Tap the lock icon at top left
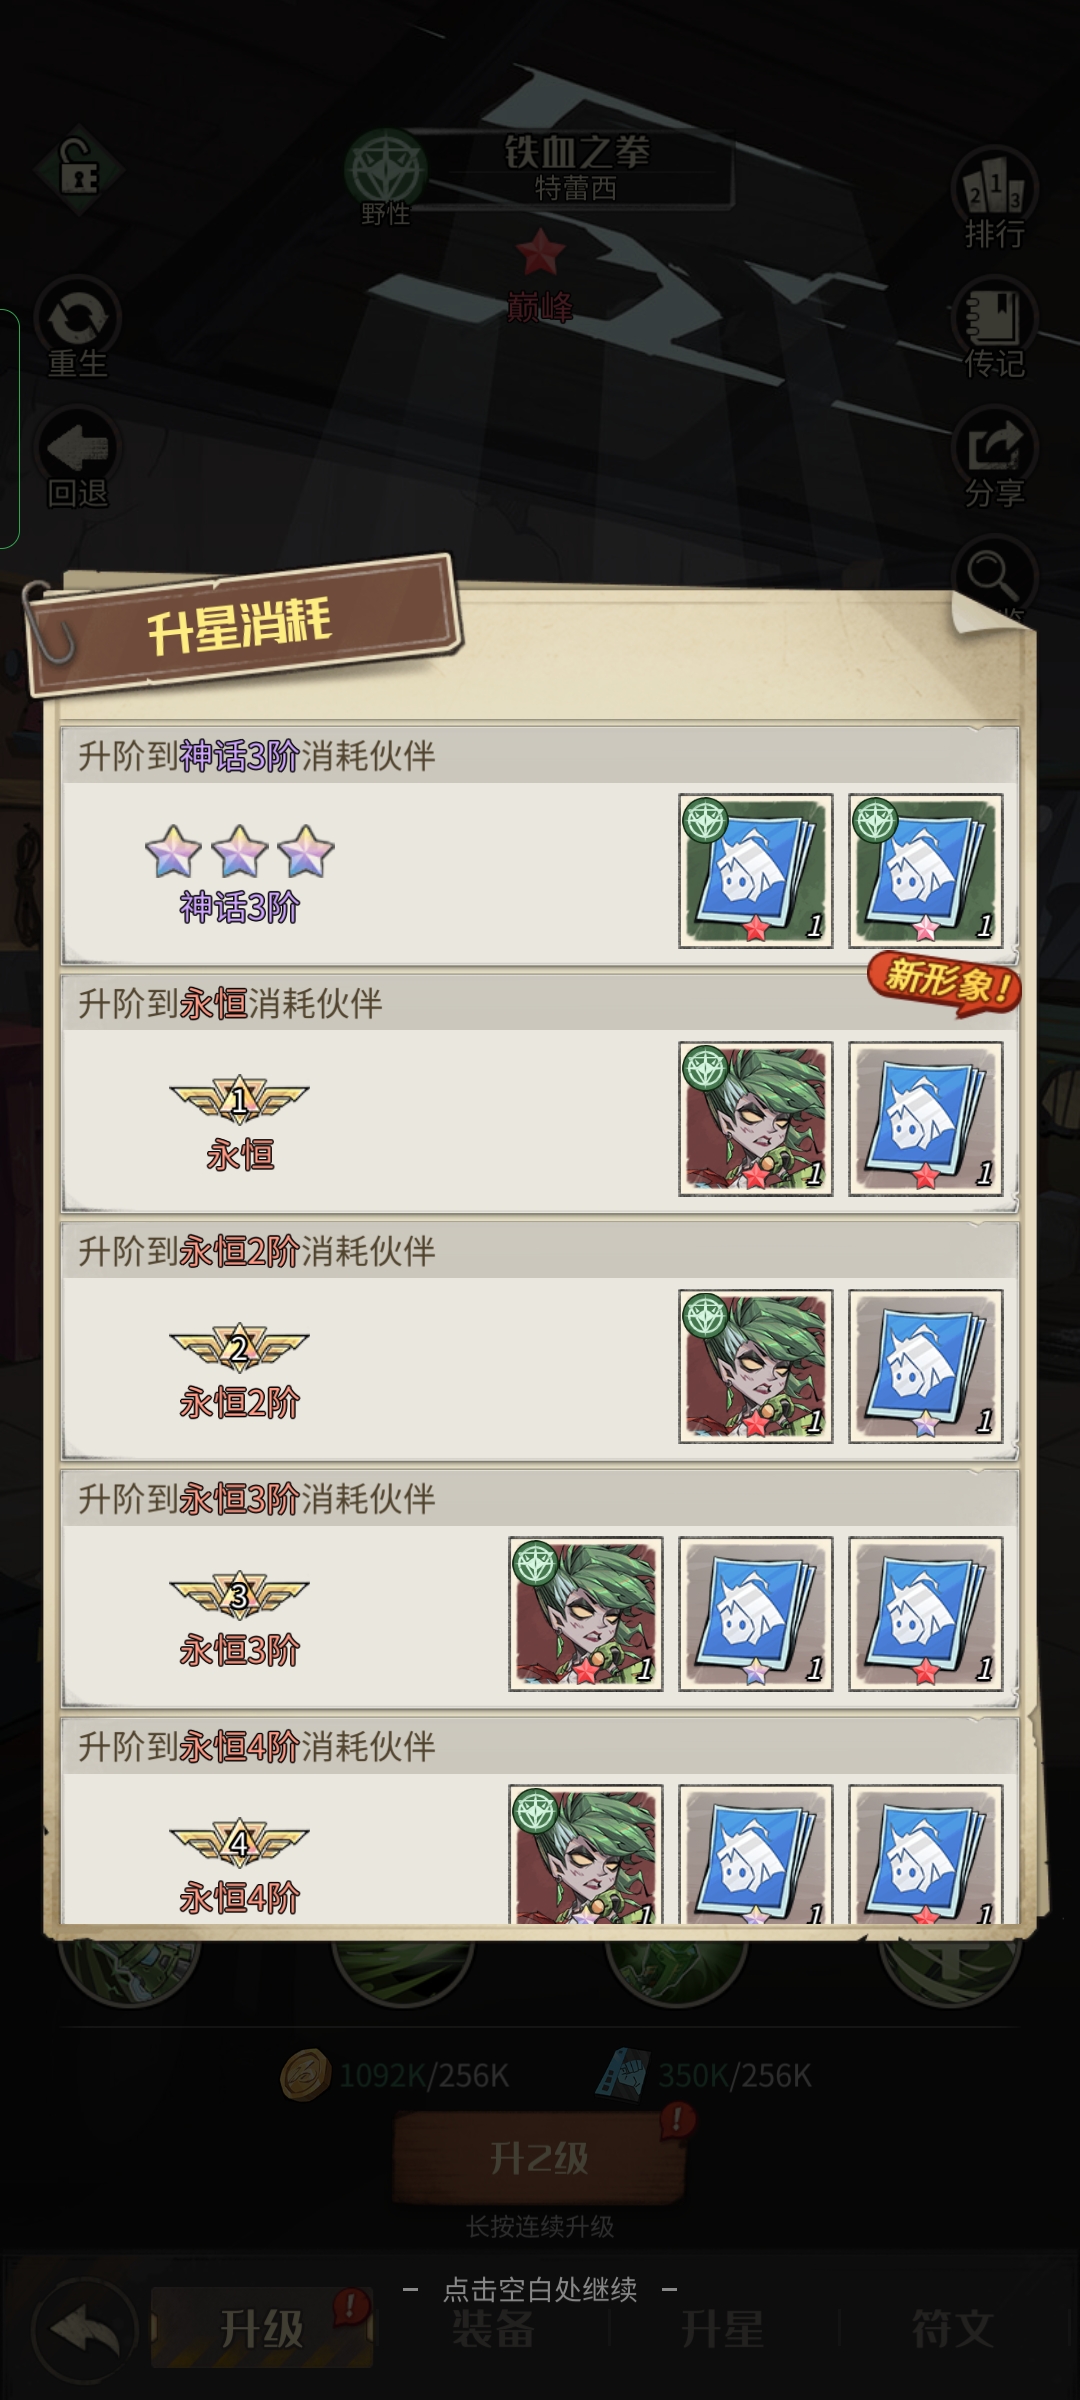The image size is (1080, 2400). [79, 172]
